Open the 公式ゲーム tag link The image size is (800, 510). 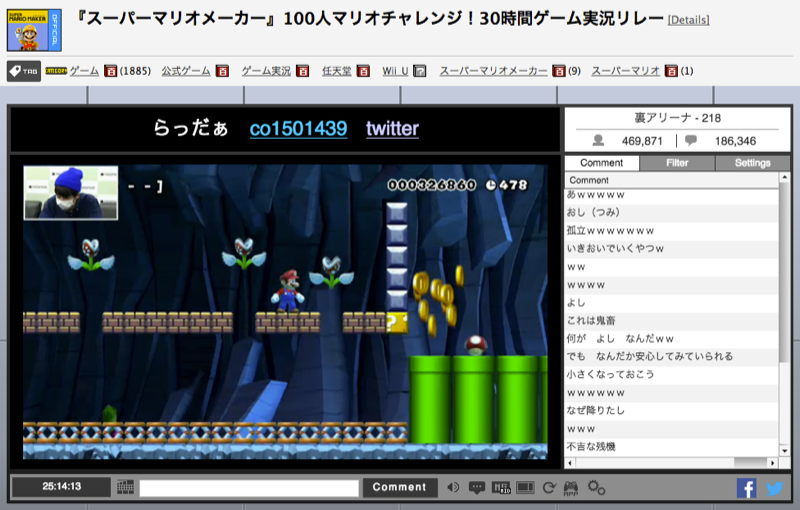coord(186,71)
